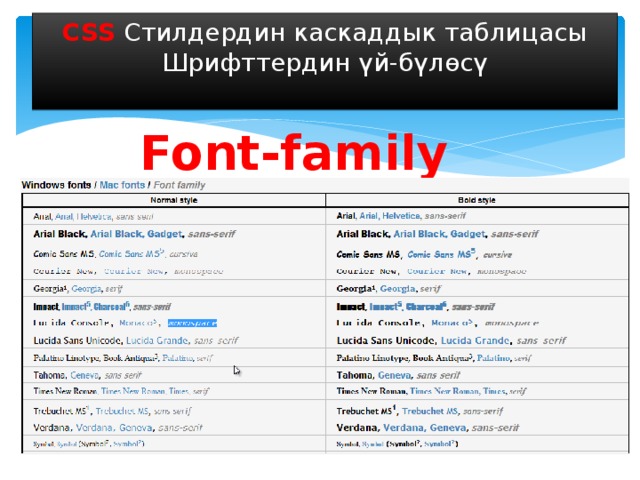Image resolution: width=640 pixels, height=480 pixels.
Task: Select Book Antiqua in Bold style column
Action: click(x=441, y=358)
